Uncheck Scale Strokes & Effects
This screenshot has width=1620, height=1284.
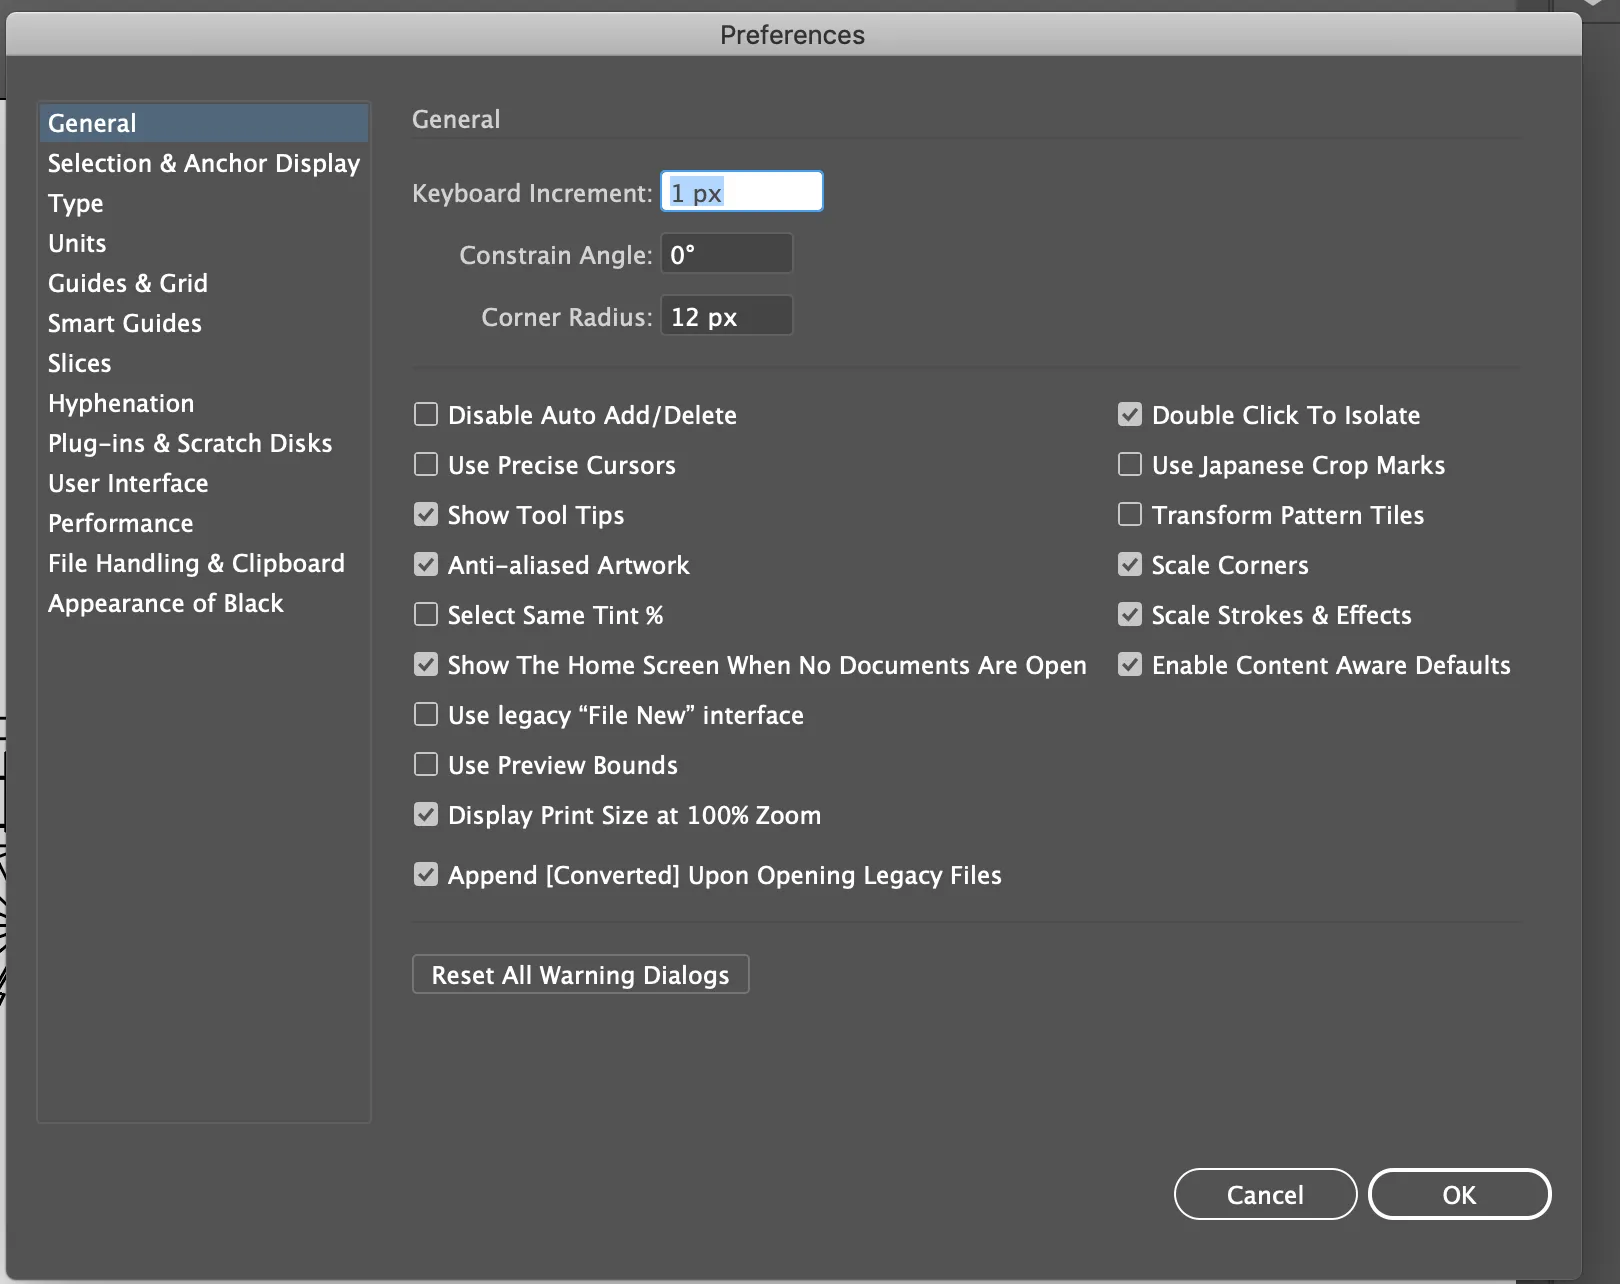(1130, 614)
